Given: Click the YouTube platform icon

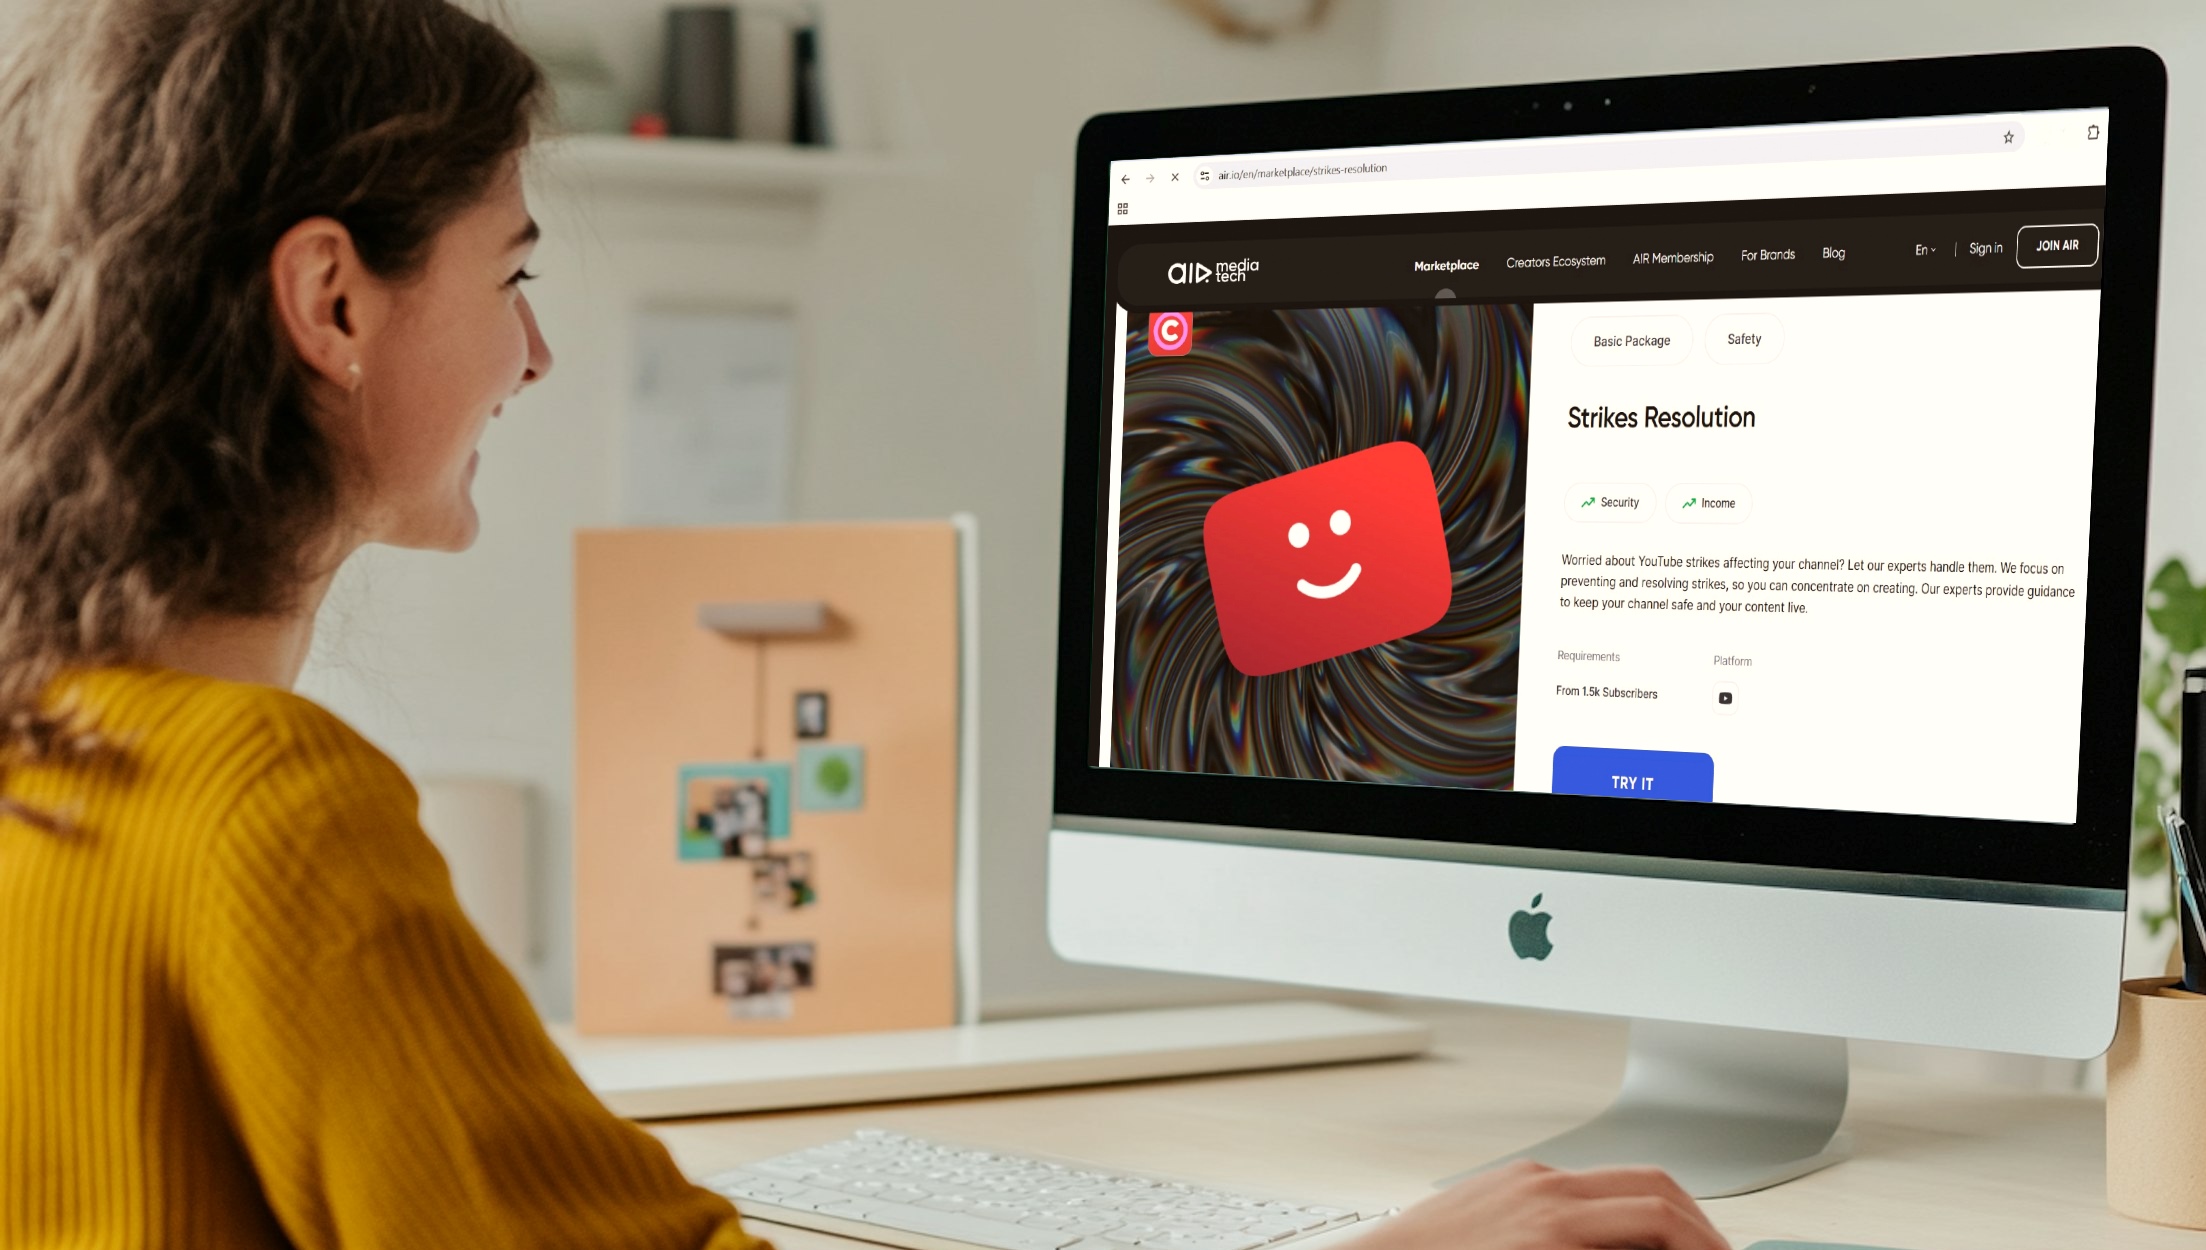Looking at the screenshot, I should 1726,698.
